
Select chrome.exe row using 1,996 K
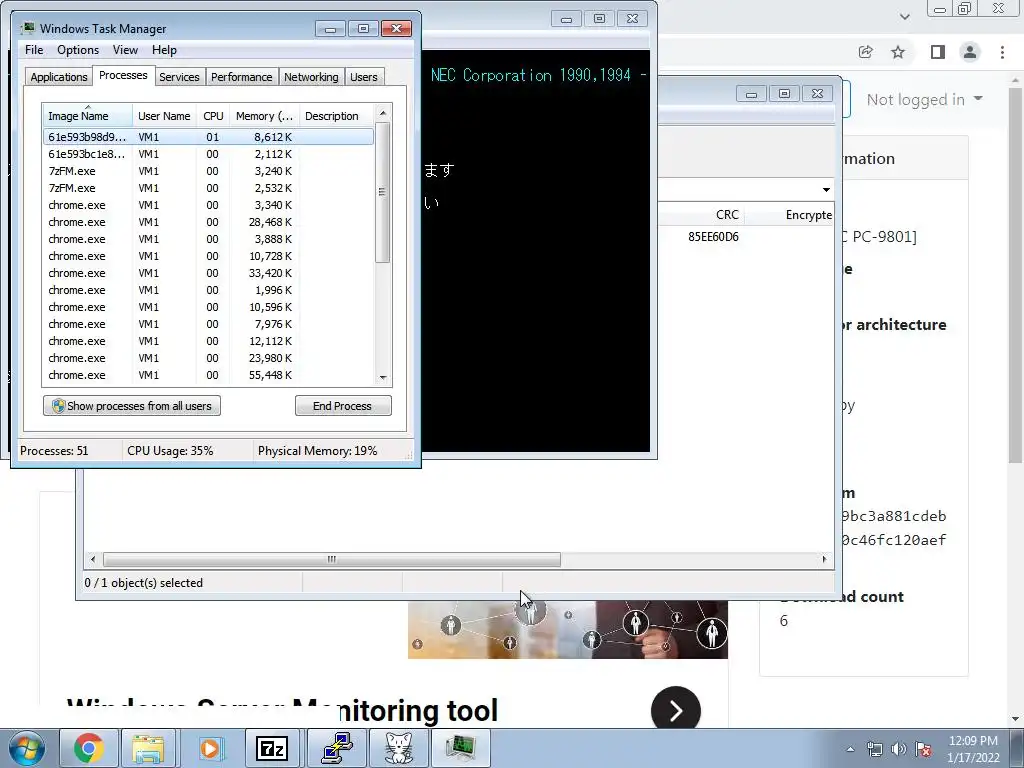[208, 290]
